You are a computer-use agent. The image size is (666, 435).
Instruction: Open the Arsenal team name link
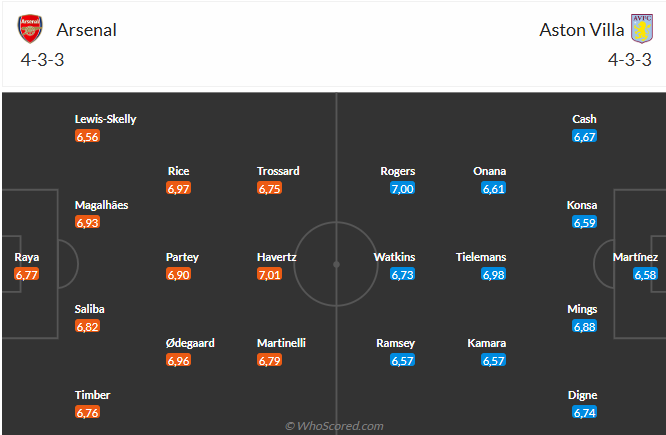tap(87, 30)
